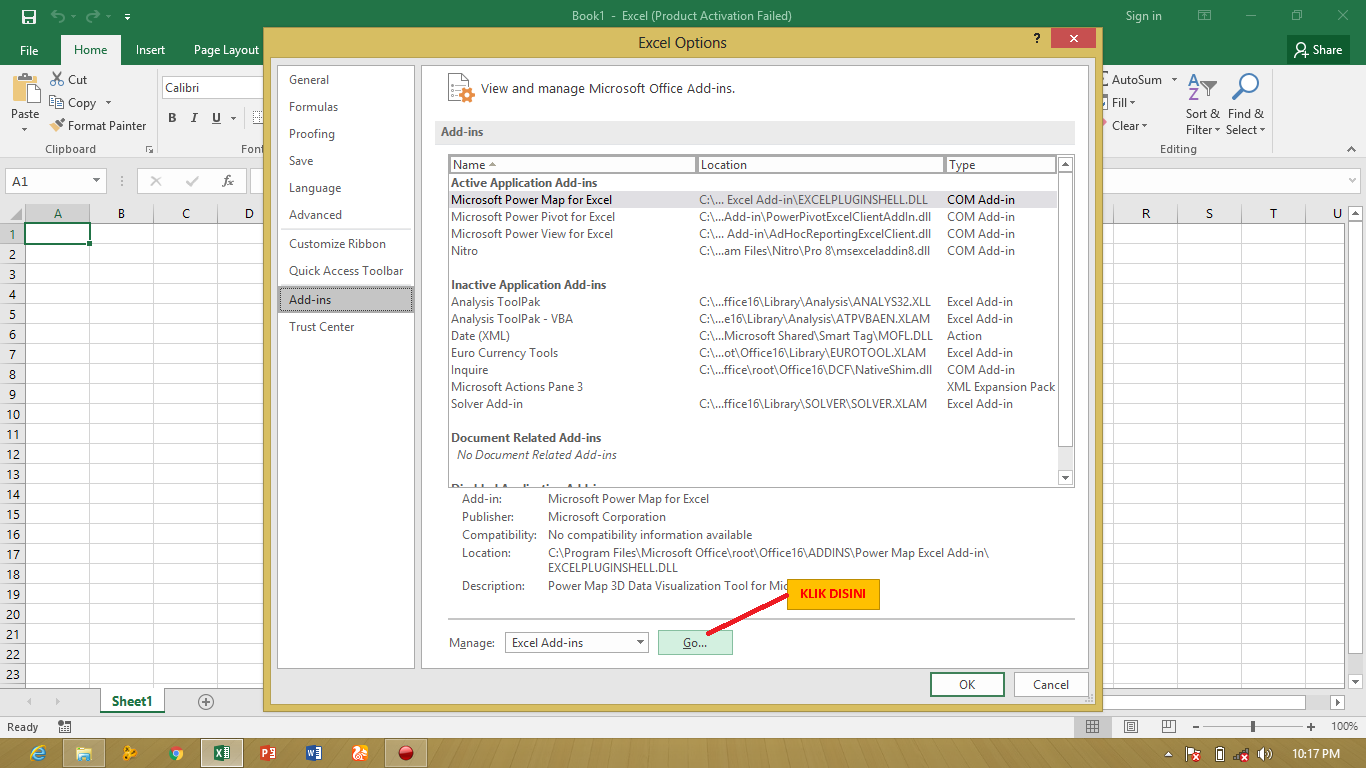Select the Format Painter brush
This screenshot has height=768, width=1366.
[57, 125]
